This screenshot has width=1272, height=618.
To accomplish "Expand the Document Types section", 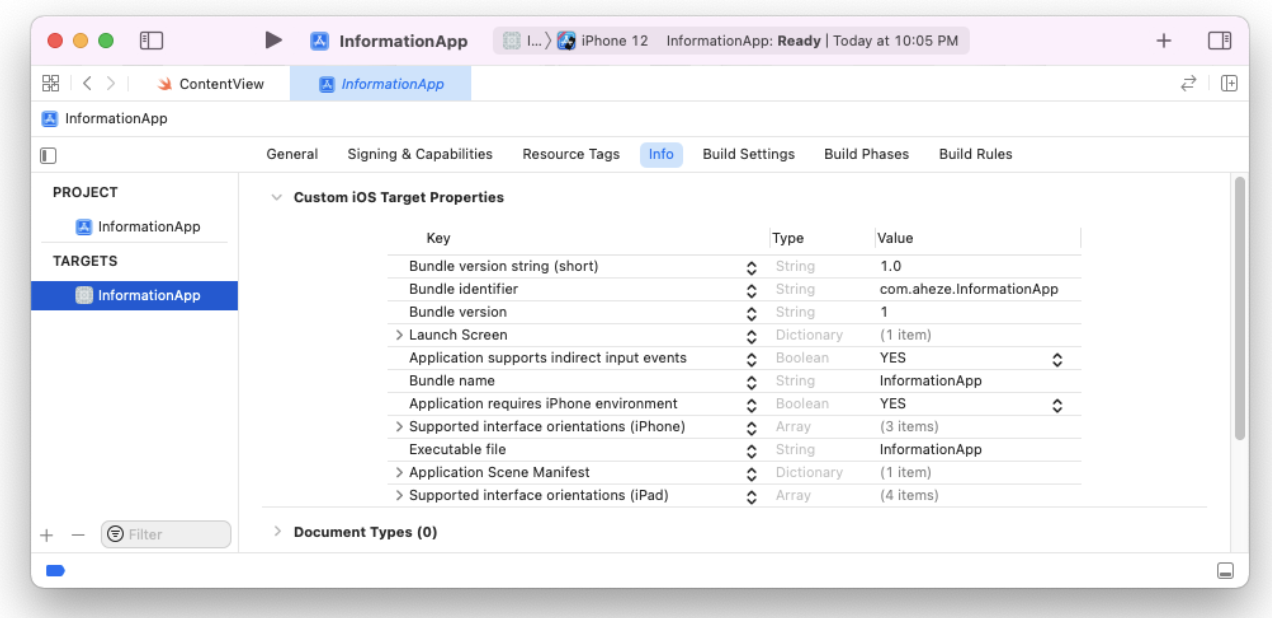I will tap(277, 532).
